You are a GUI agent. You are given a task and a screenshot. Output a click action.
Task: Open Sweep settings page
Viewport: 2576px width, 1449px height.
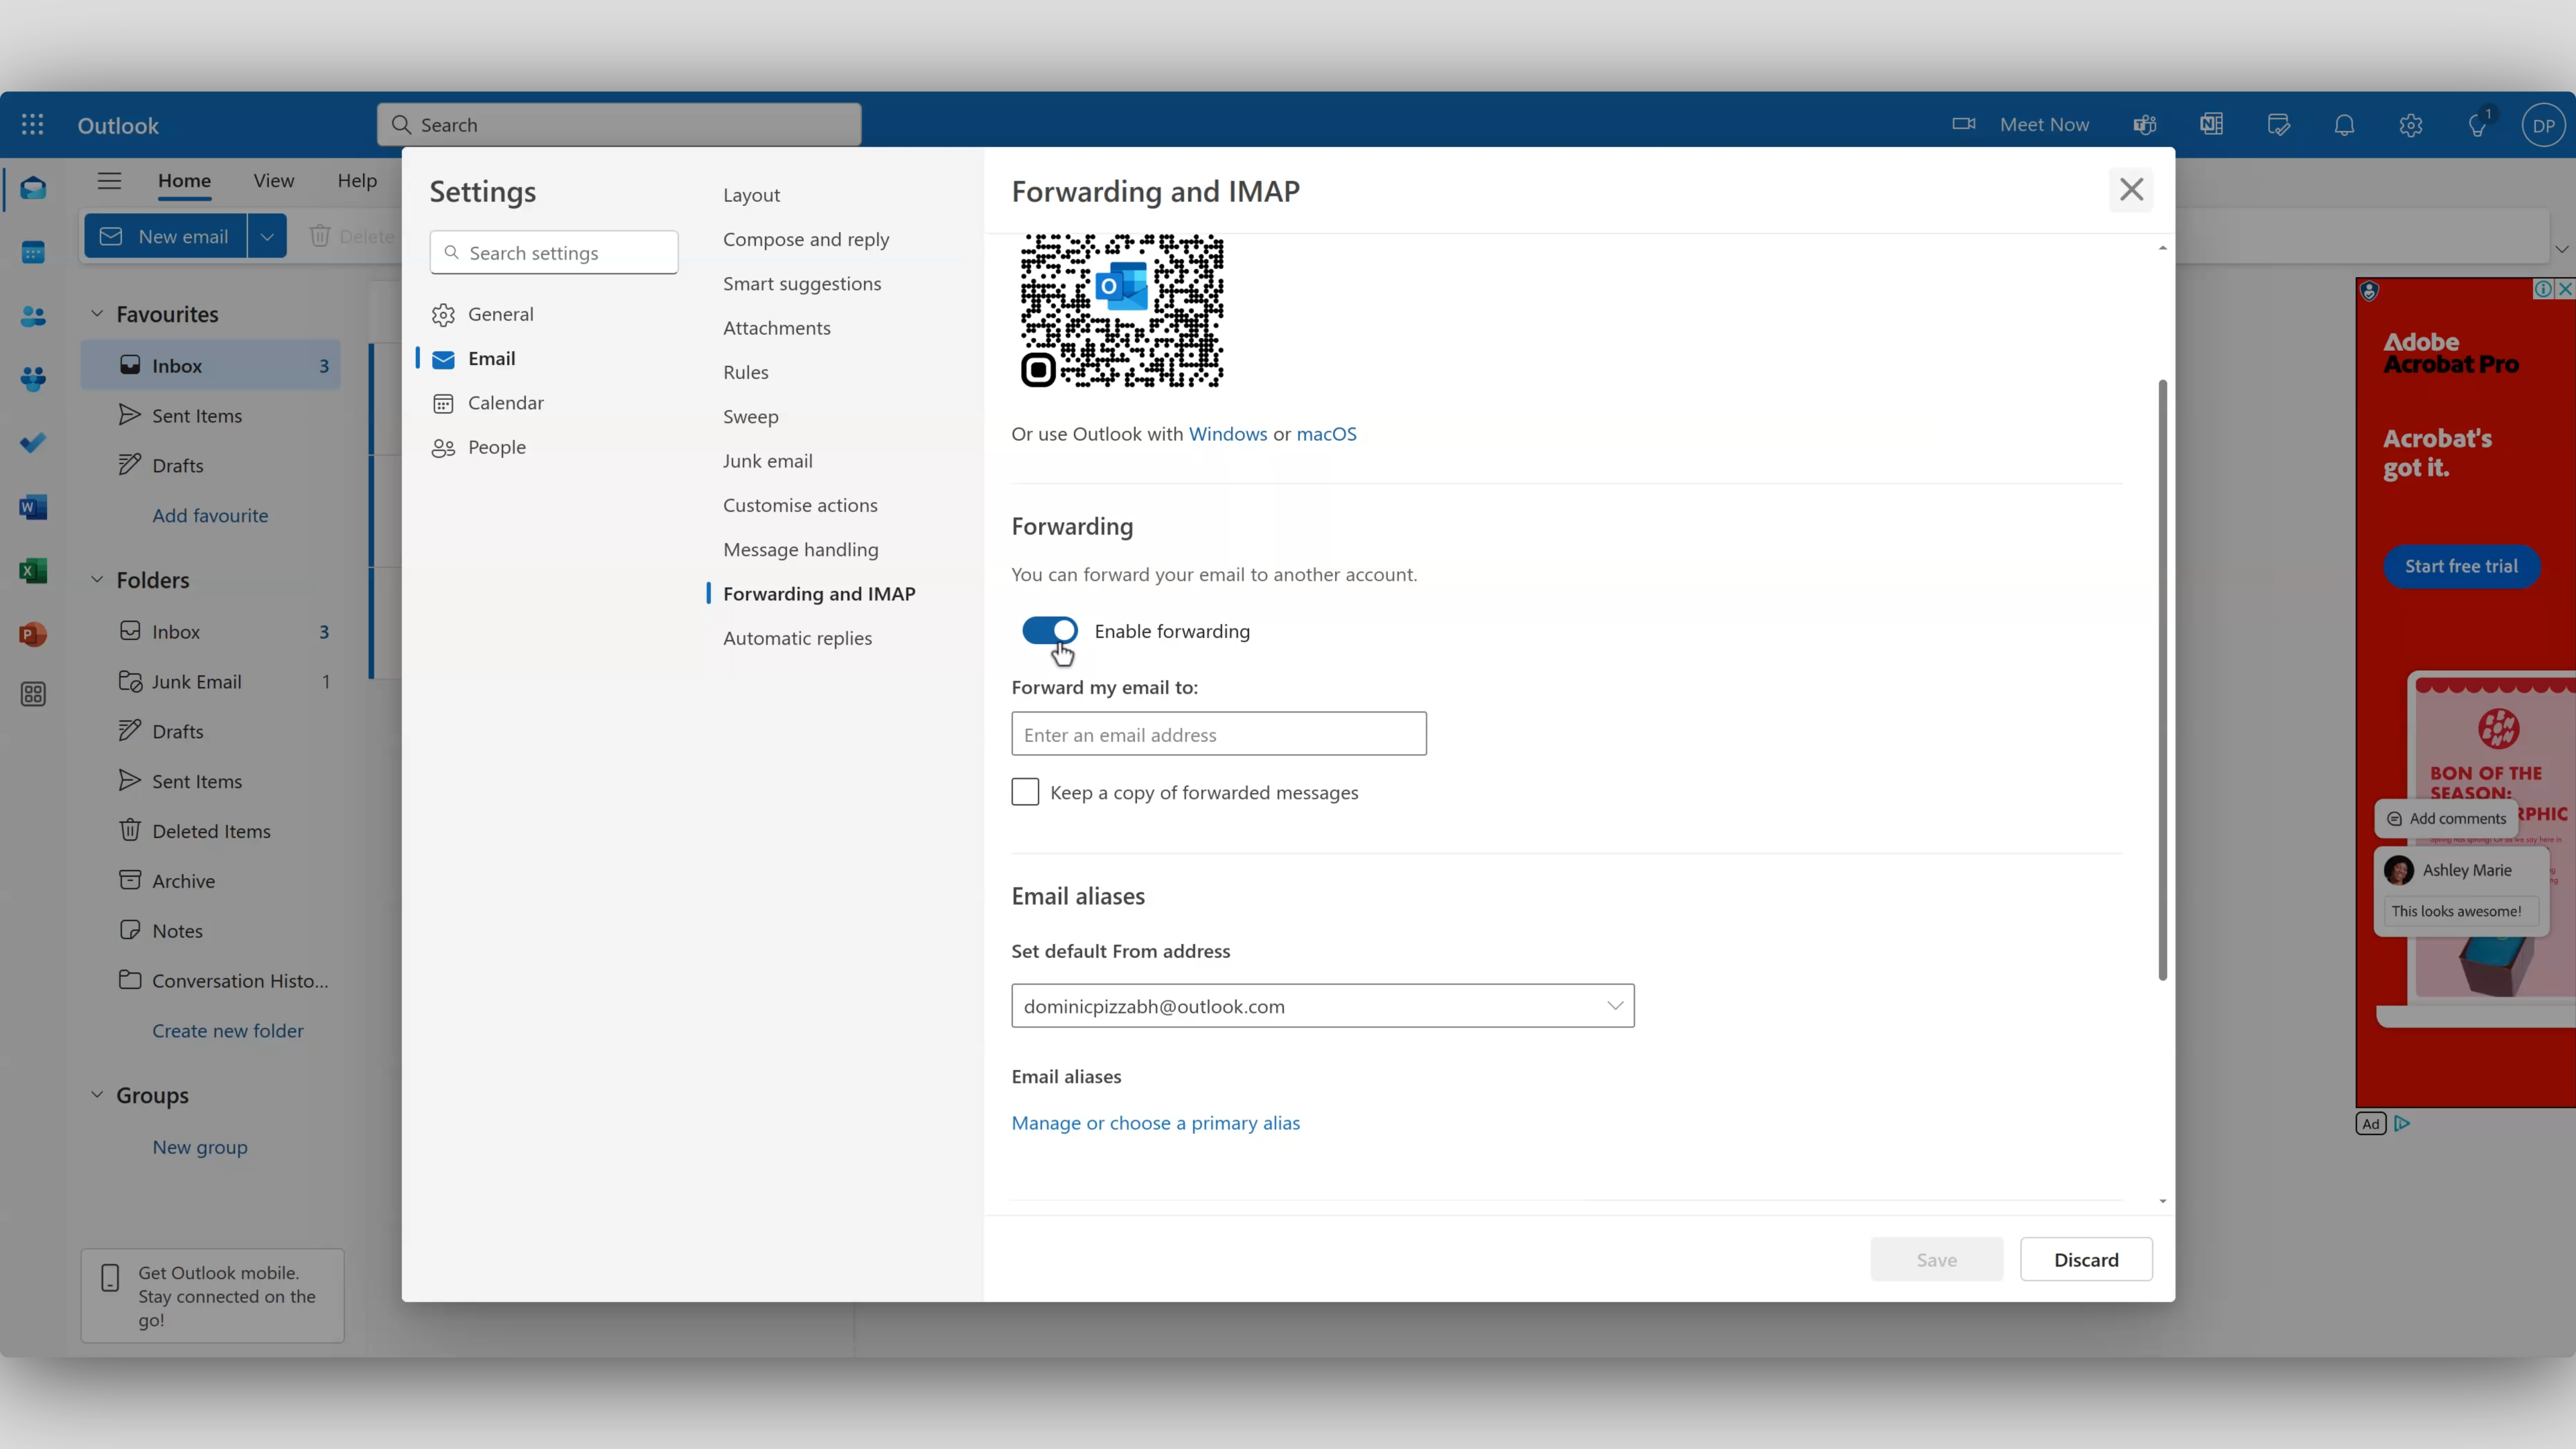coord(751,416)
